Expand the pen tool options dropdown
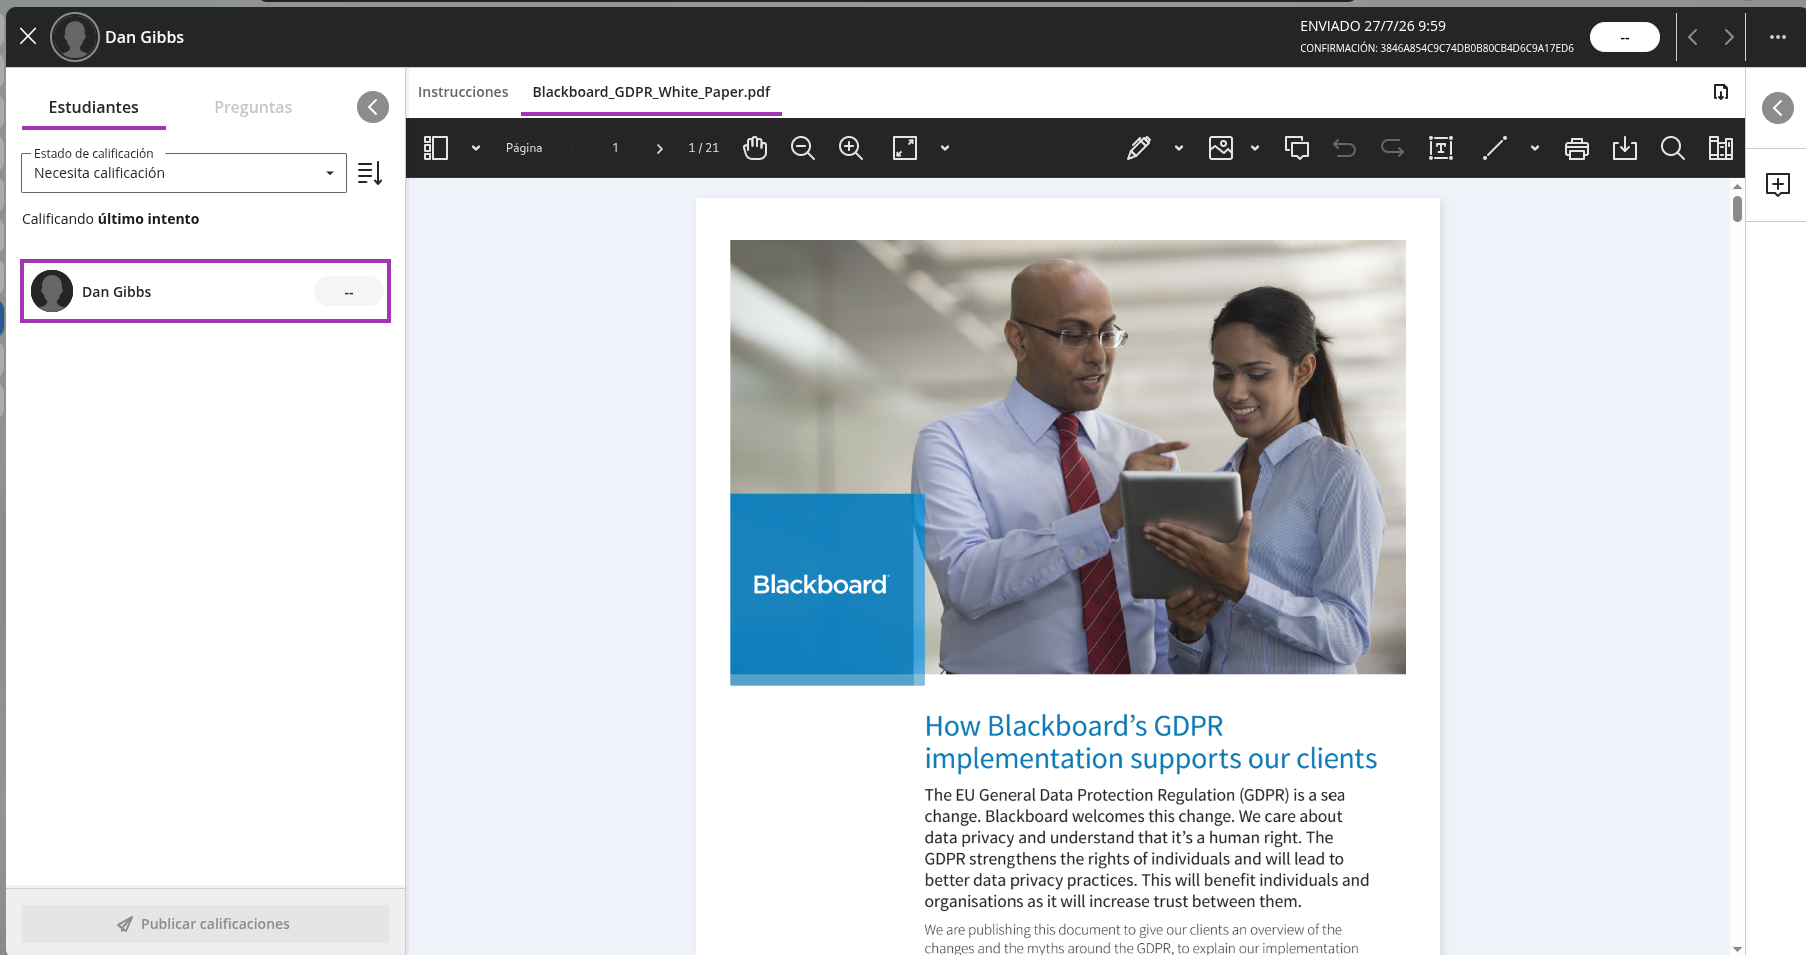1806x955 pixels. tap(1179, 148)
